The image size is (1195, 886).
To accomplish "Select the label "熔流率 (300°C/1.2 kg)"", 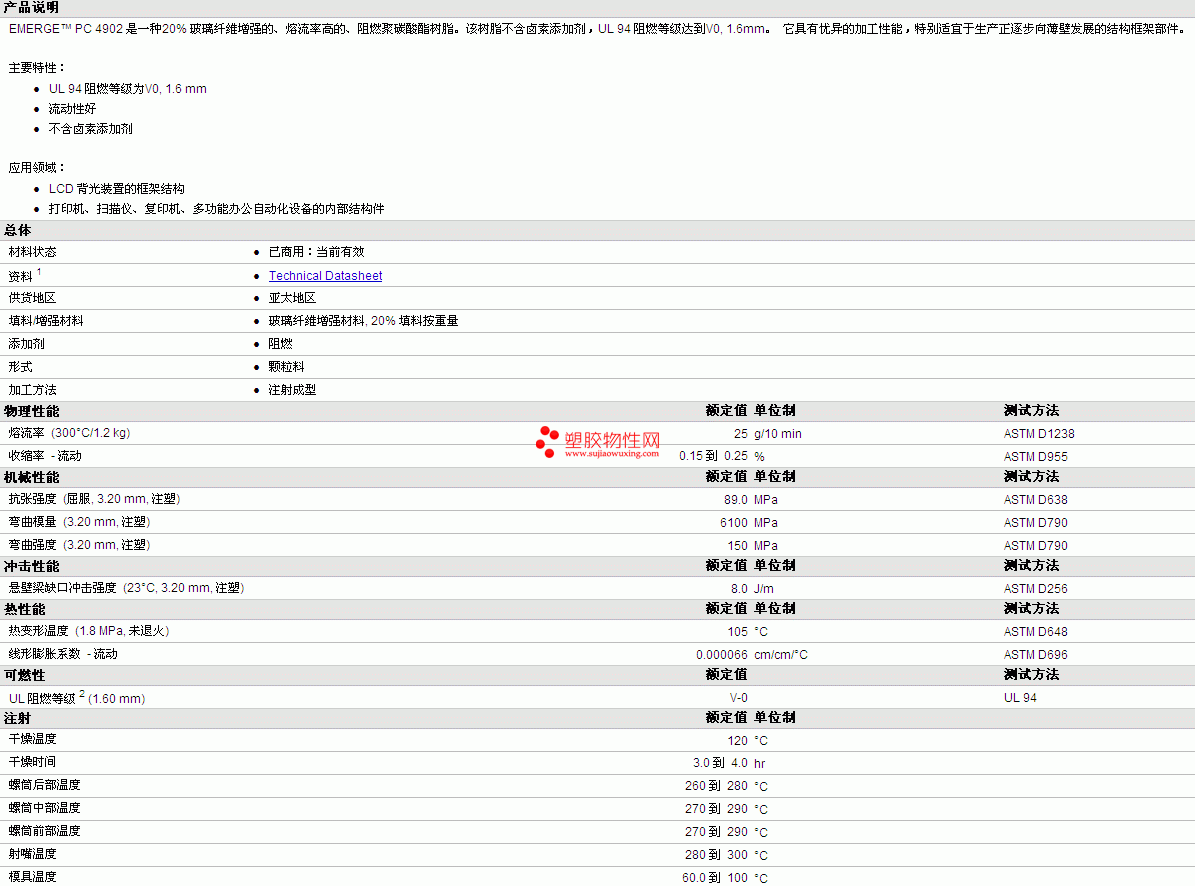I will (x=69, y=433).
